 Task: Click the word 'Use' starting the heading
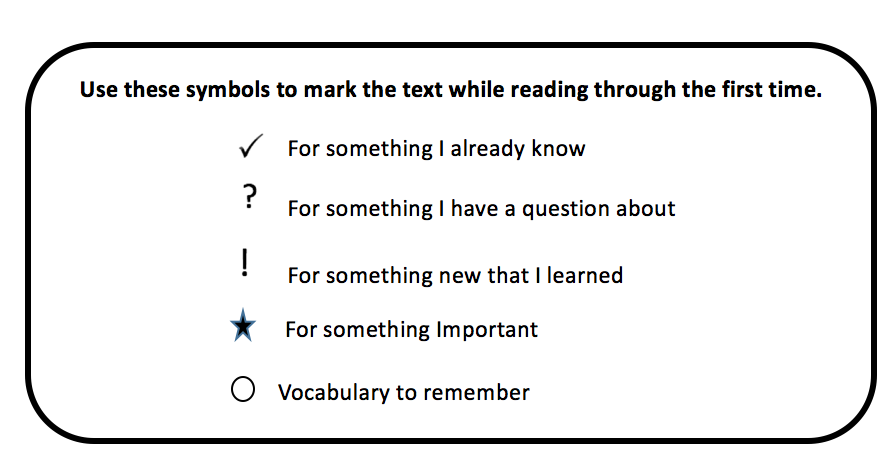[95, 90]
